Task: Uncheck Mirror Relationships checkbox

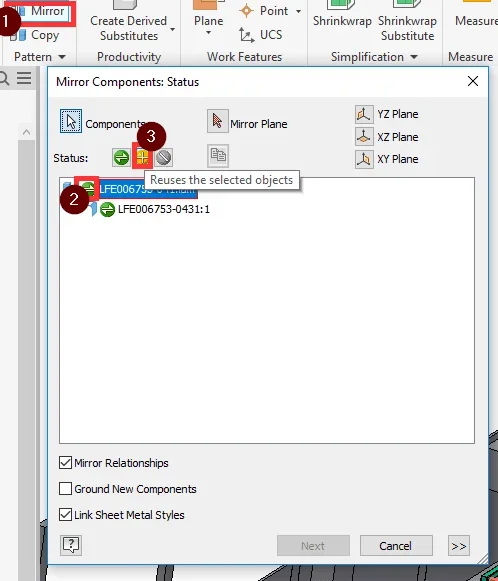Action: tap(65, 463)
